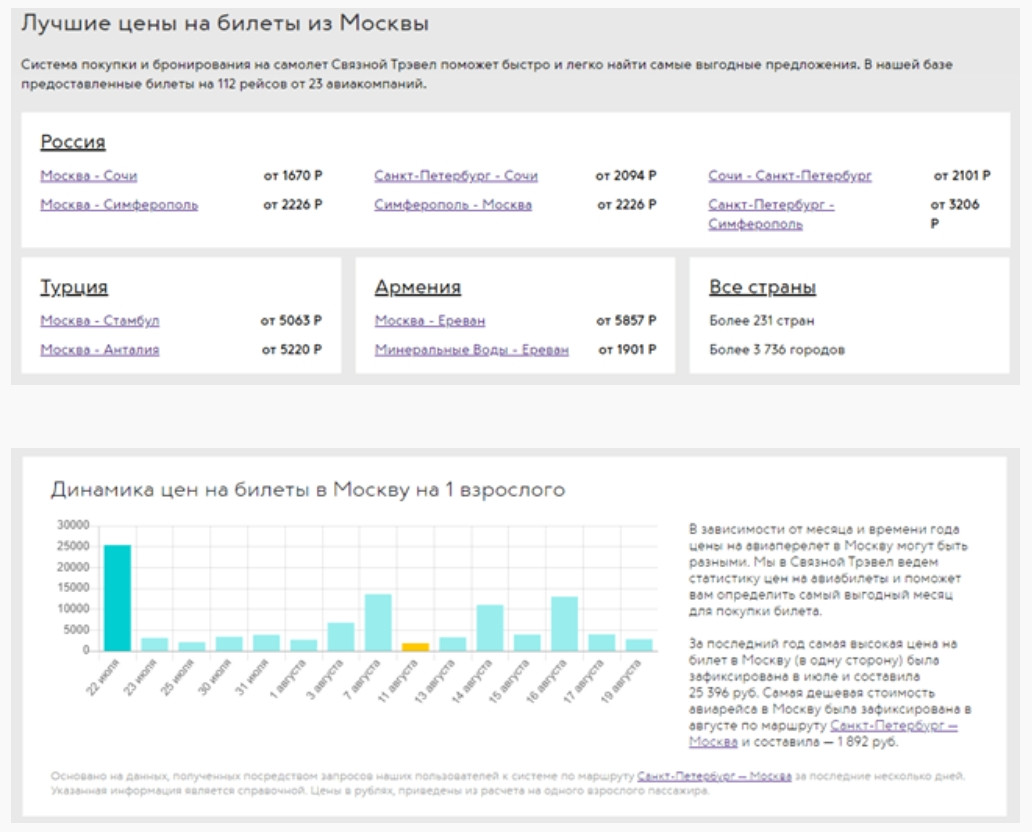Click Санкт-Петербург — Москва link in the footnote
Screen dimensions: 1032x832
(x=714, y=776)
